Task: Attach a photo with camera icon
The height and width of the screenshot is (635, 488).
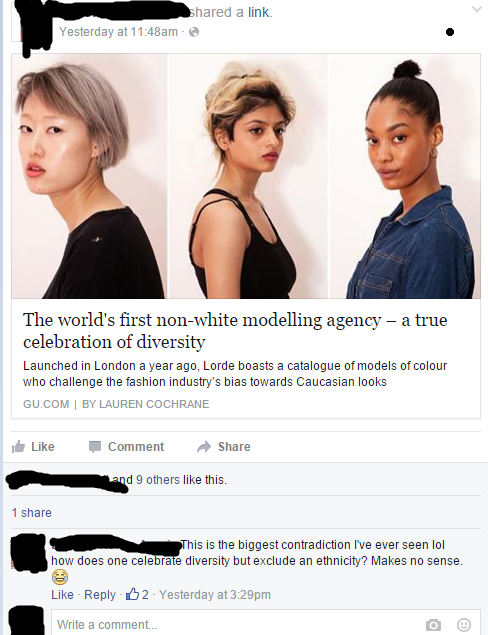Action: tap(433, 625)
